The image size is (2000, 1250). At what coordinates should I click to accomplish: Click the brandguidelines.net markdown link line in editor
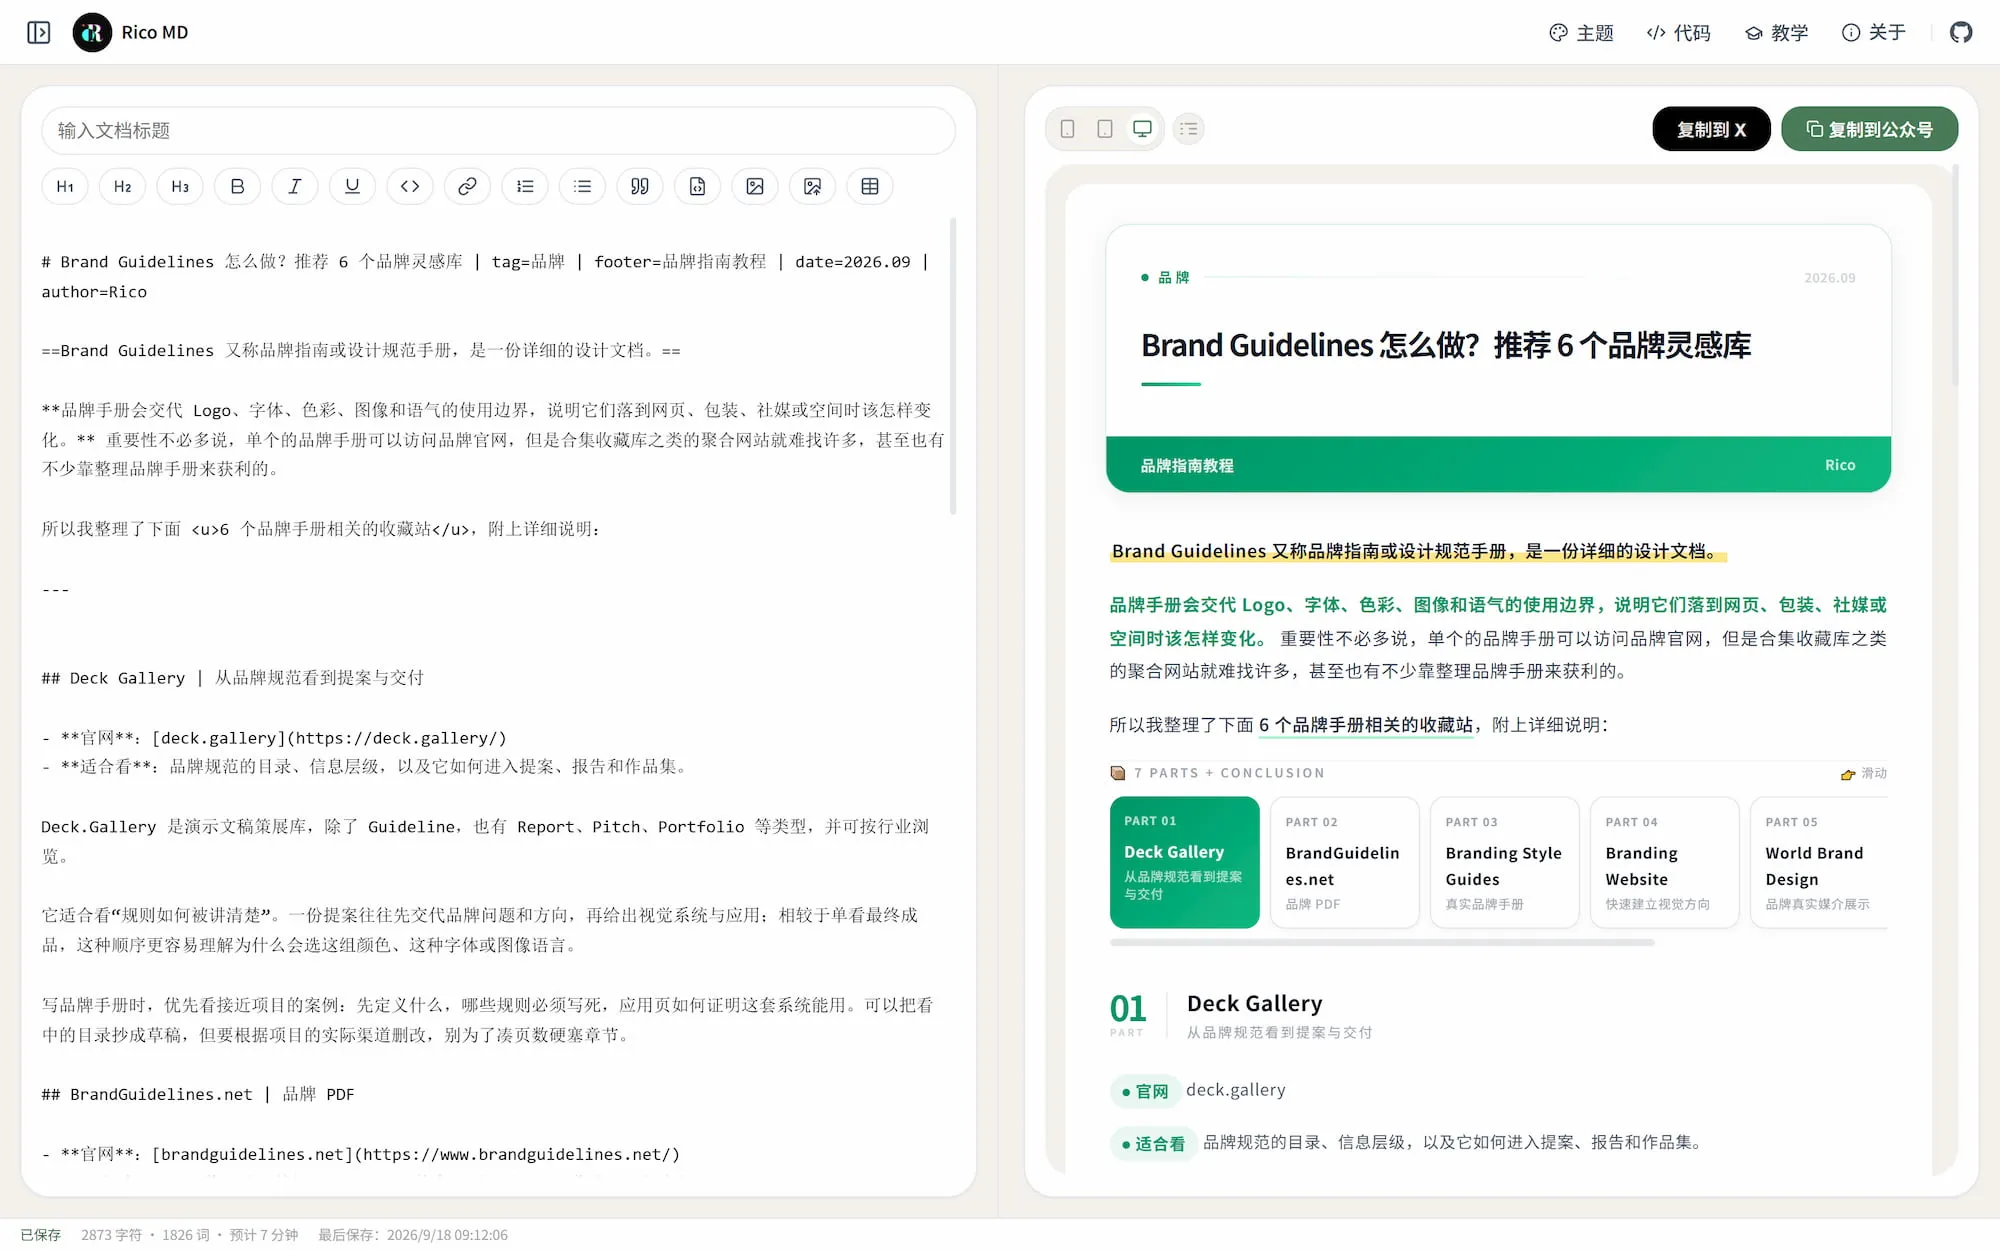(361, 1154)
